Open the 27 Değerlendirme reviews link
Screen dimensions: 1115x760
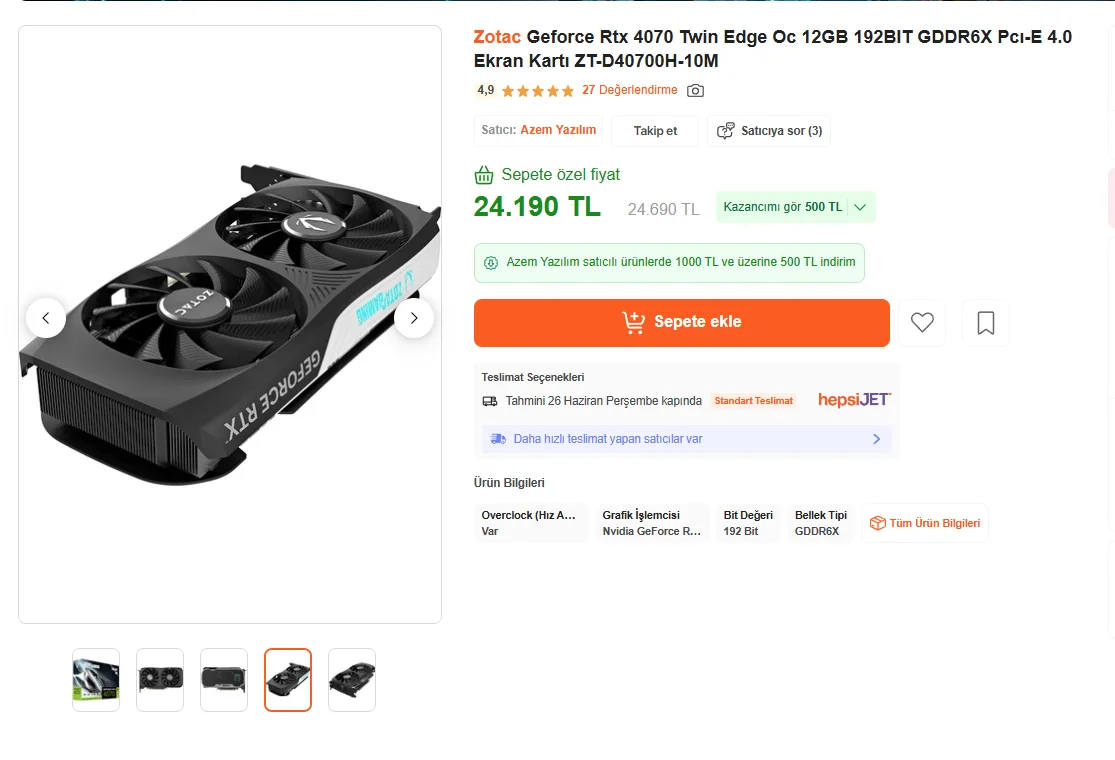pyautogui.click(x=630, y=90)
